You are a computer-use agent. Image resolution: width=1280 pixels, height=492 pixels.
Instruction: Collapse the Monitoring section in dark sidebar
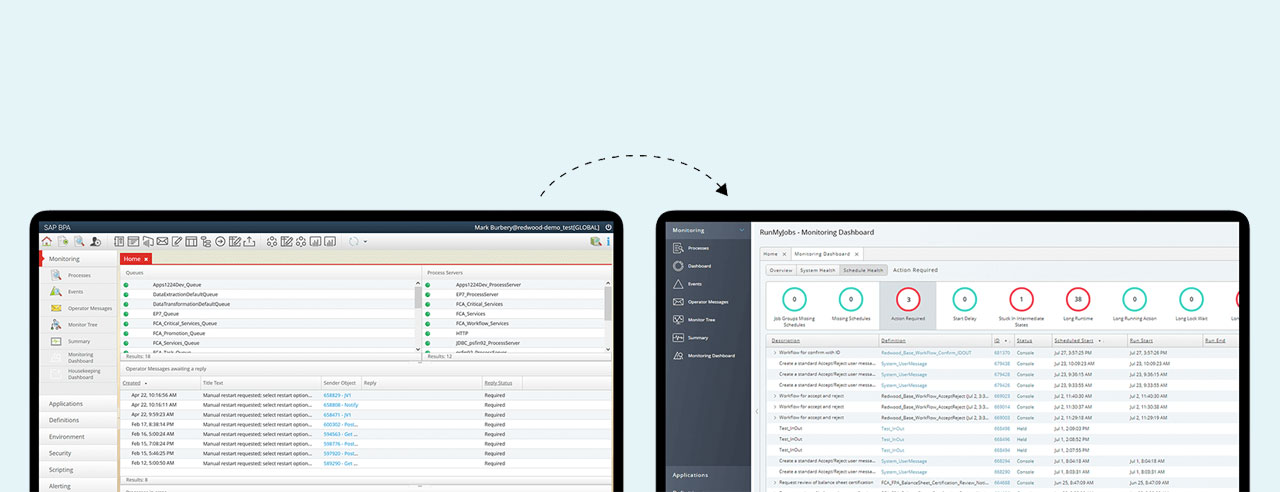coord(740,230)
